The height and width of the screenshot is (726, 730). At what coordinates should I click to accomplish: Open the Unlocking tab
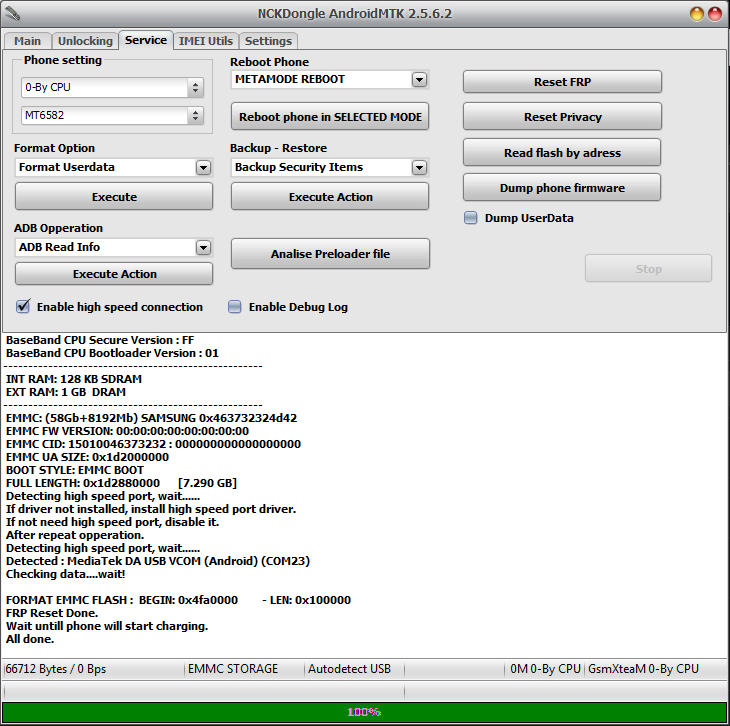pyautogui.click(x=85, y=41)
